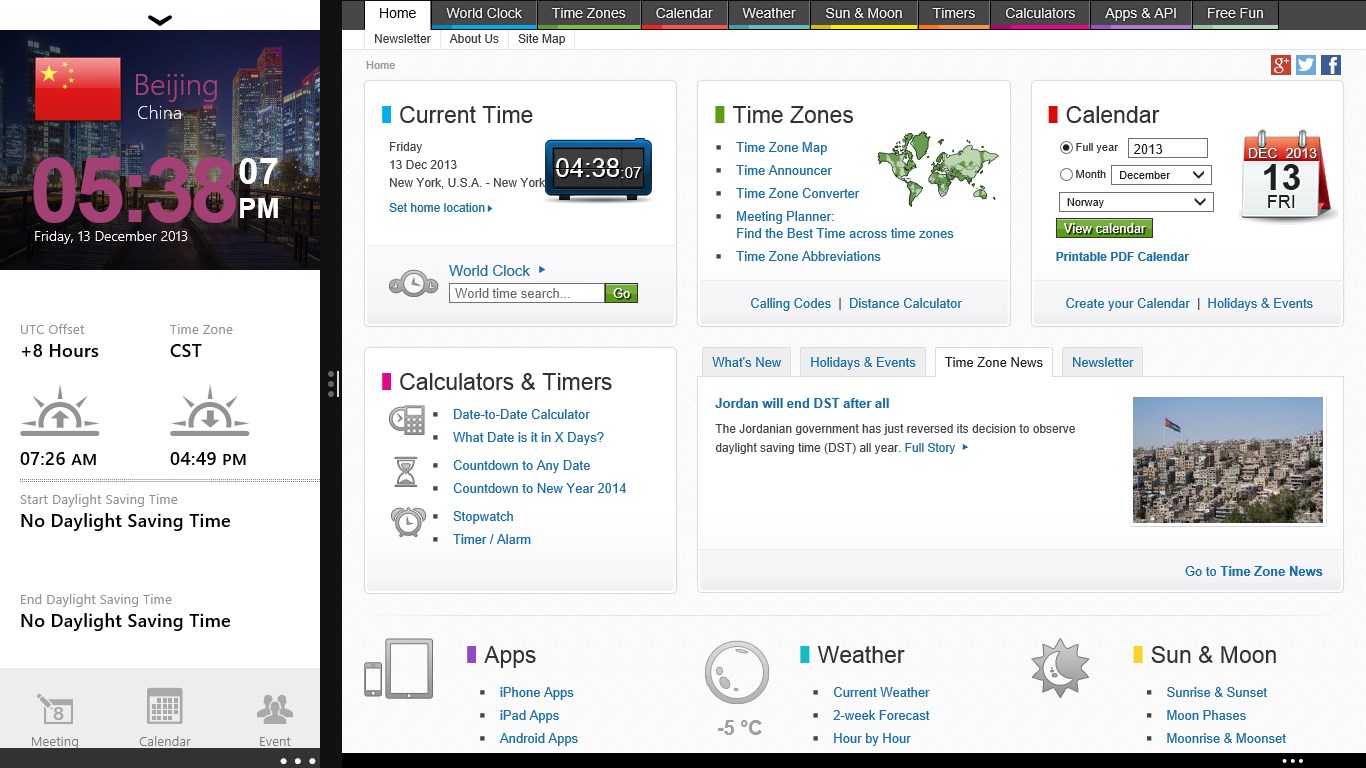Screen dimensions: 1366x768
Task: Click the Twitter bird icon
Action: [x=1305, y=65]
